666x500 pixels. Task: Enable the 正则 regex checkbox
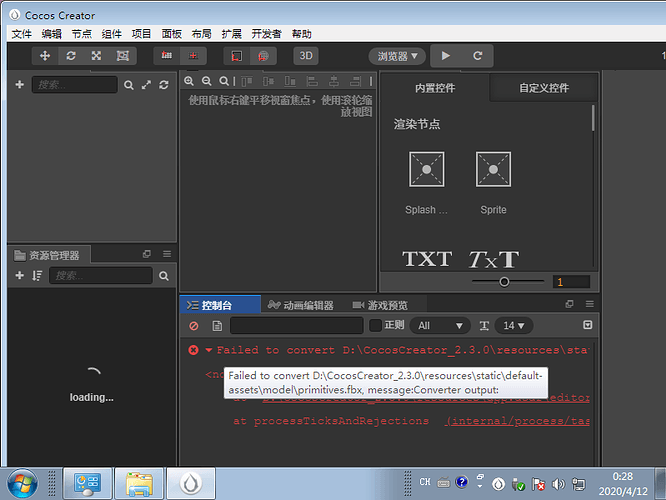(x=375, y=325)
